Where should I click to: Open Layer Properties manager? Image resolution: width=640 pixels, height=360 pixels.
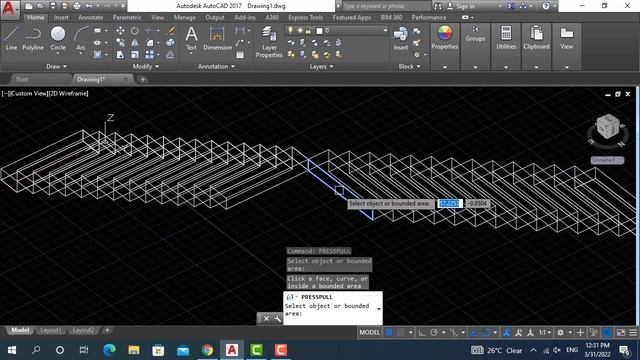269,42
